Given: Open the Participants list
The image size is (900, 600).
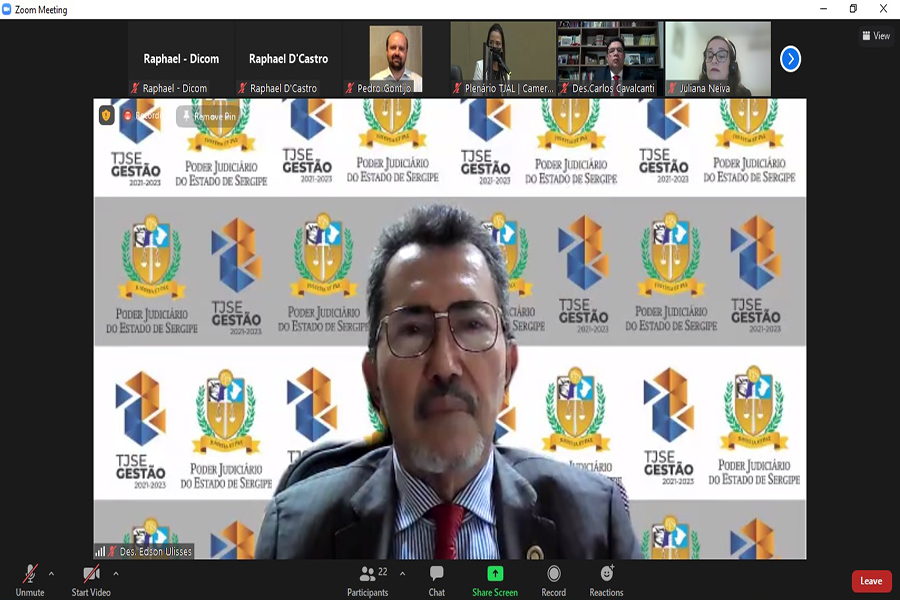Looking at the screenshot, I should (x=368, y=579).
